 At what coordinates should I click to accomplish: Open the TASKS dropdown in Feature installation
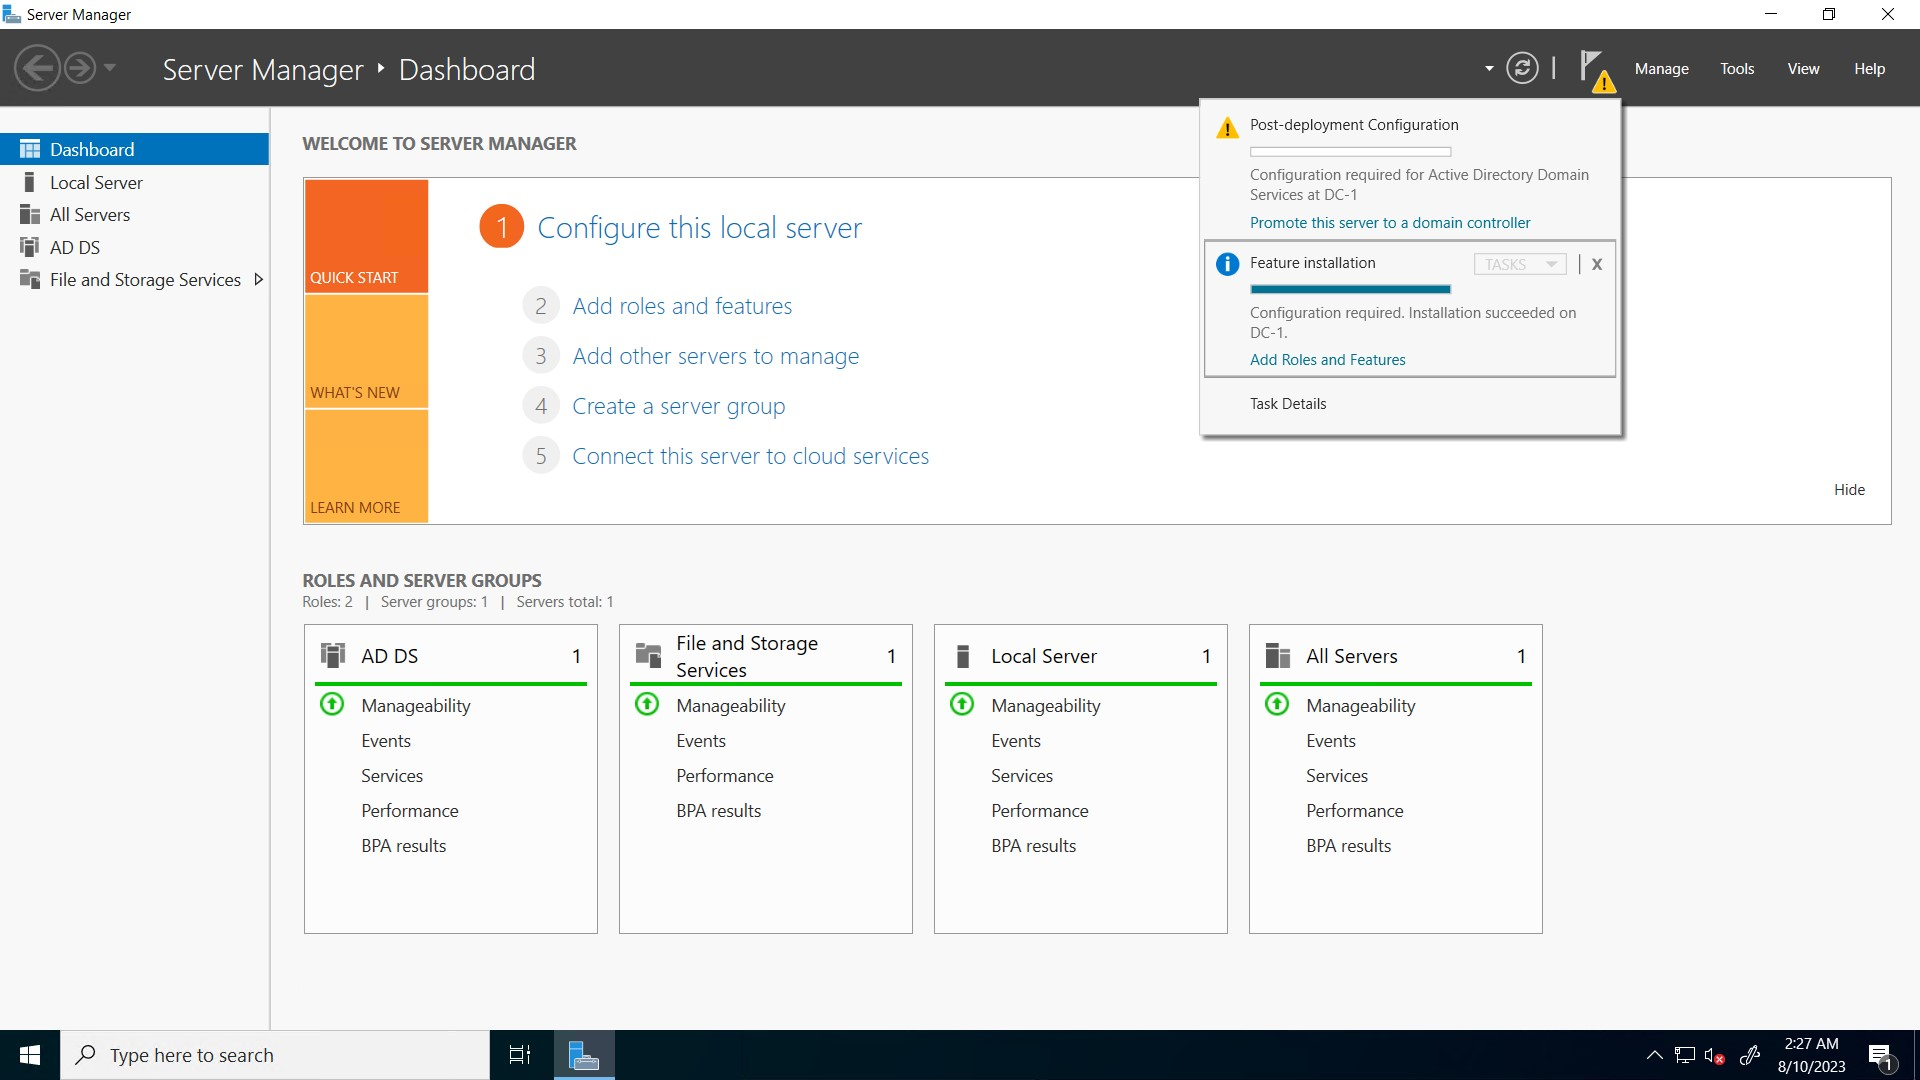coord(1519,264)
